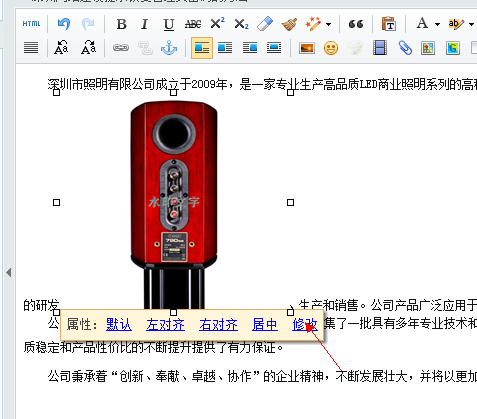The height and width of the screenshot is (419, 477).
Task: Insert attachment with paperclip icon
Action: (x=405, y=48)
